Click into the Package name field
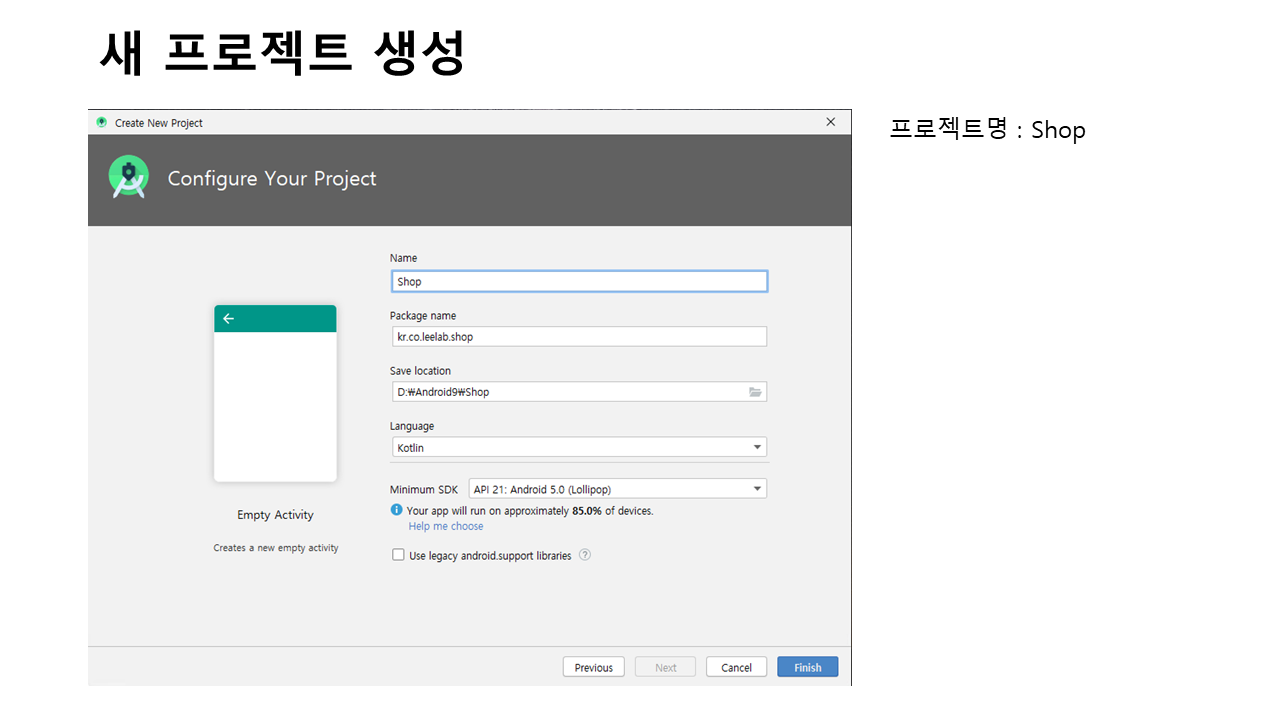1280x720 pixels. pos(578,337)
